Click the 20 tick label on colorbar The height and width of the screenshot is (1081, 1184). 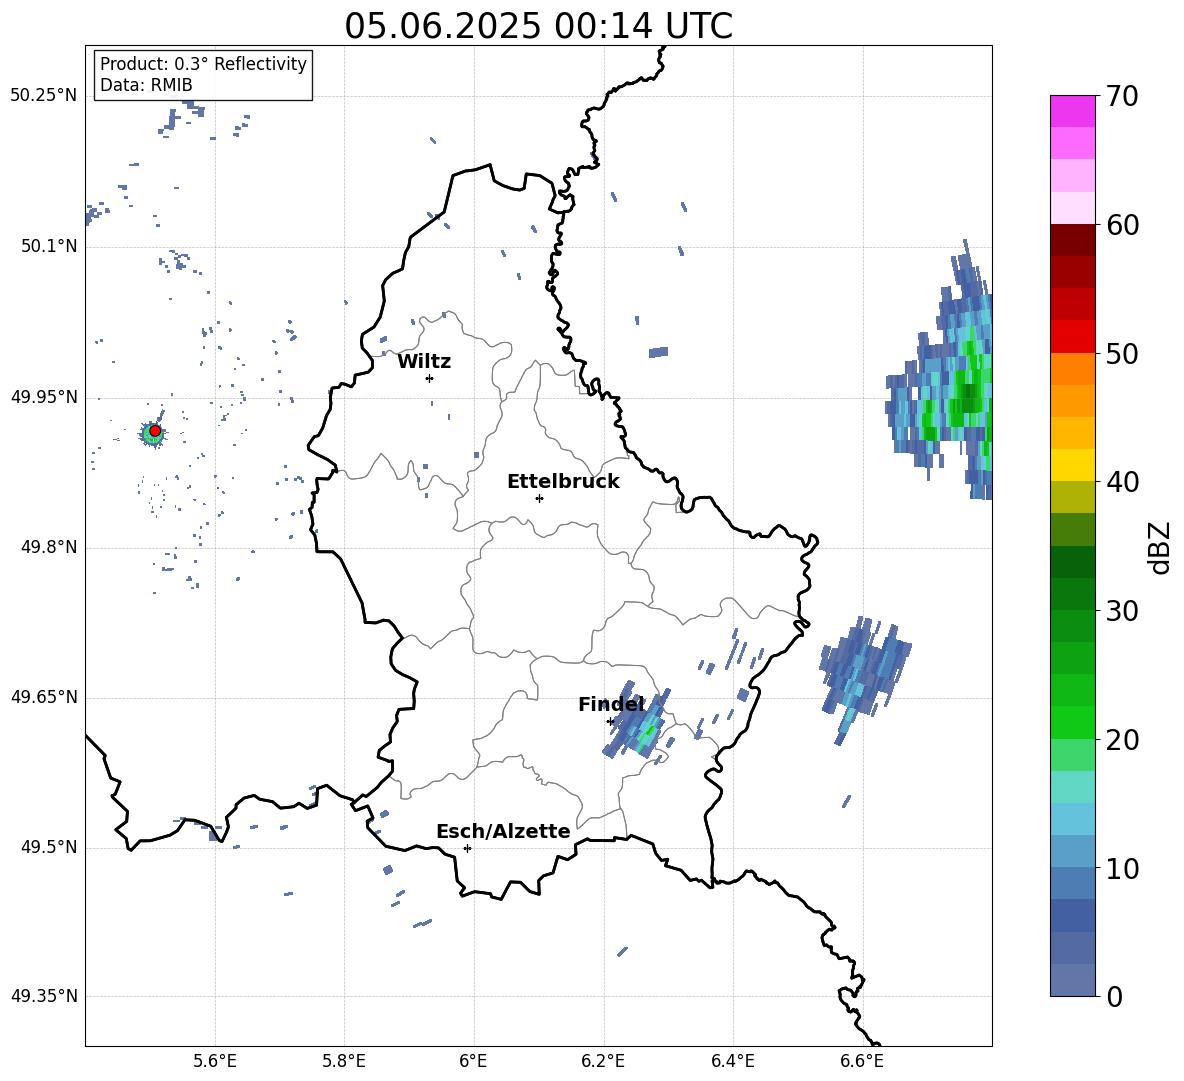(x=1121, y=740)
